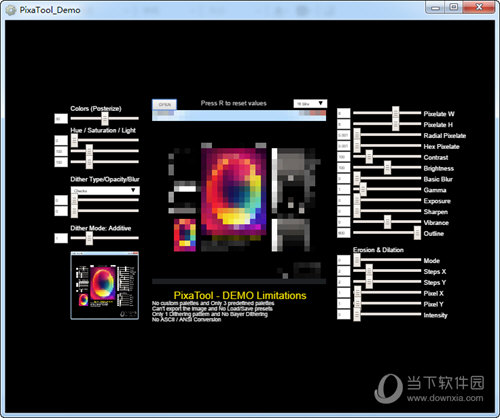
Task: Click the Erosion Mode value box
Action: point(344,260)
